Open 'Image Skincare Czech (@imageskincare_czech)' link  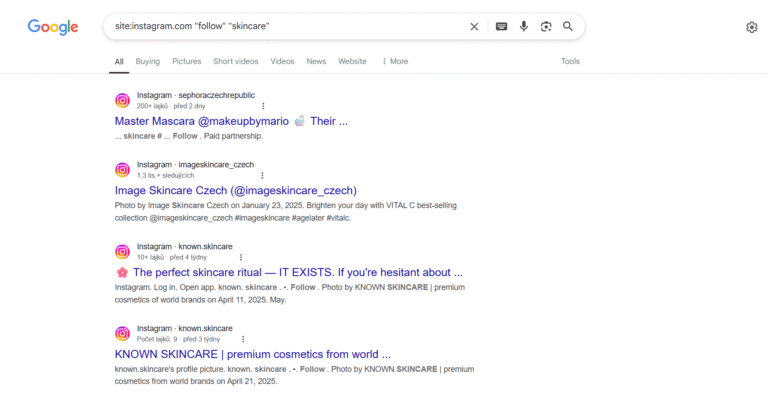pyautogui.click(x=236, y=191)
